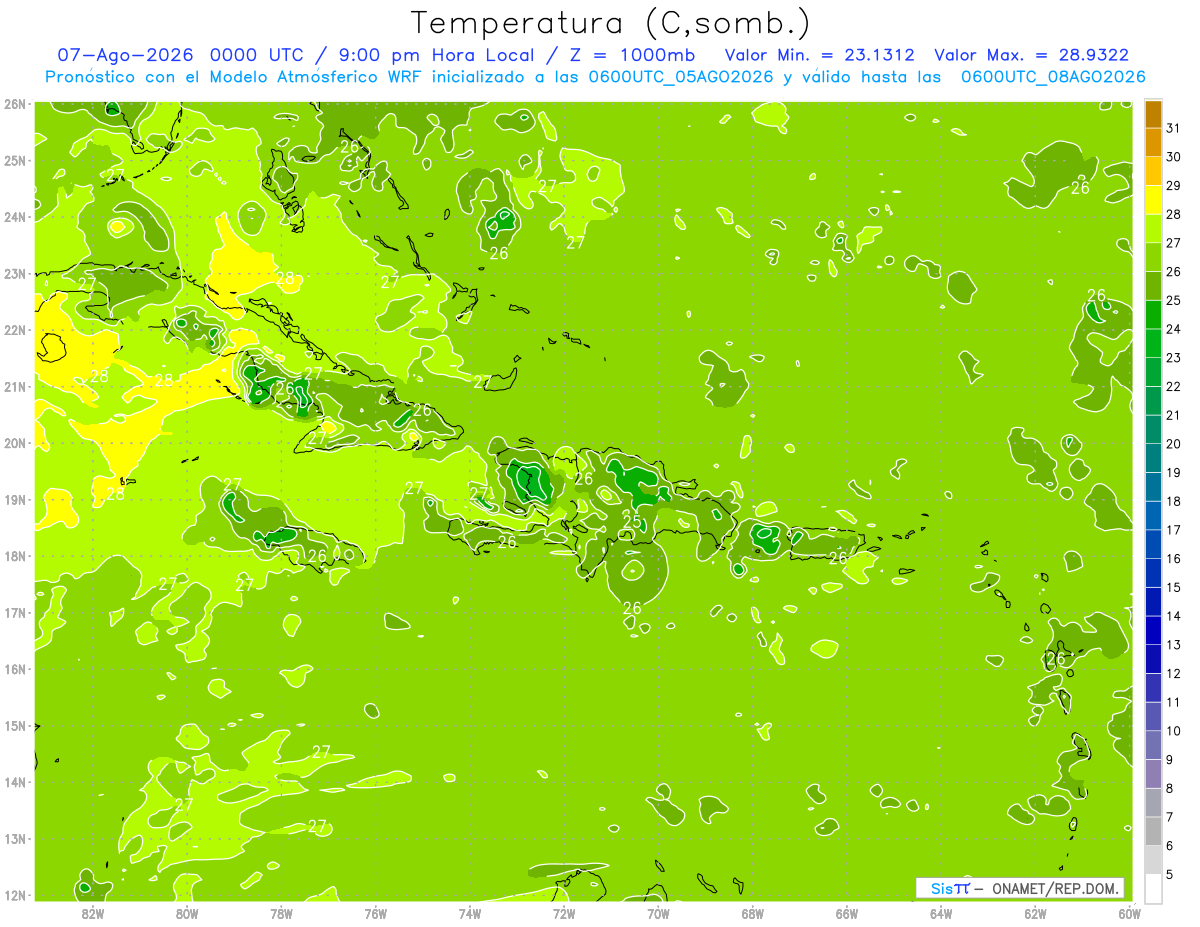Click the 25N latitude axis label

coord(14,160)
